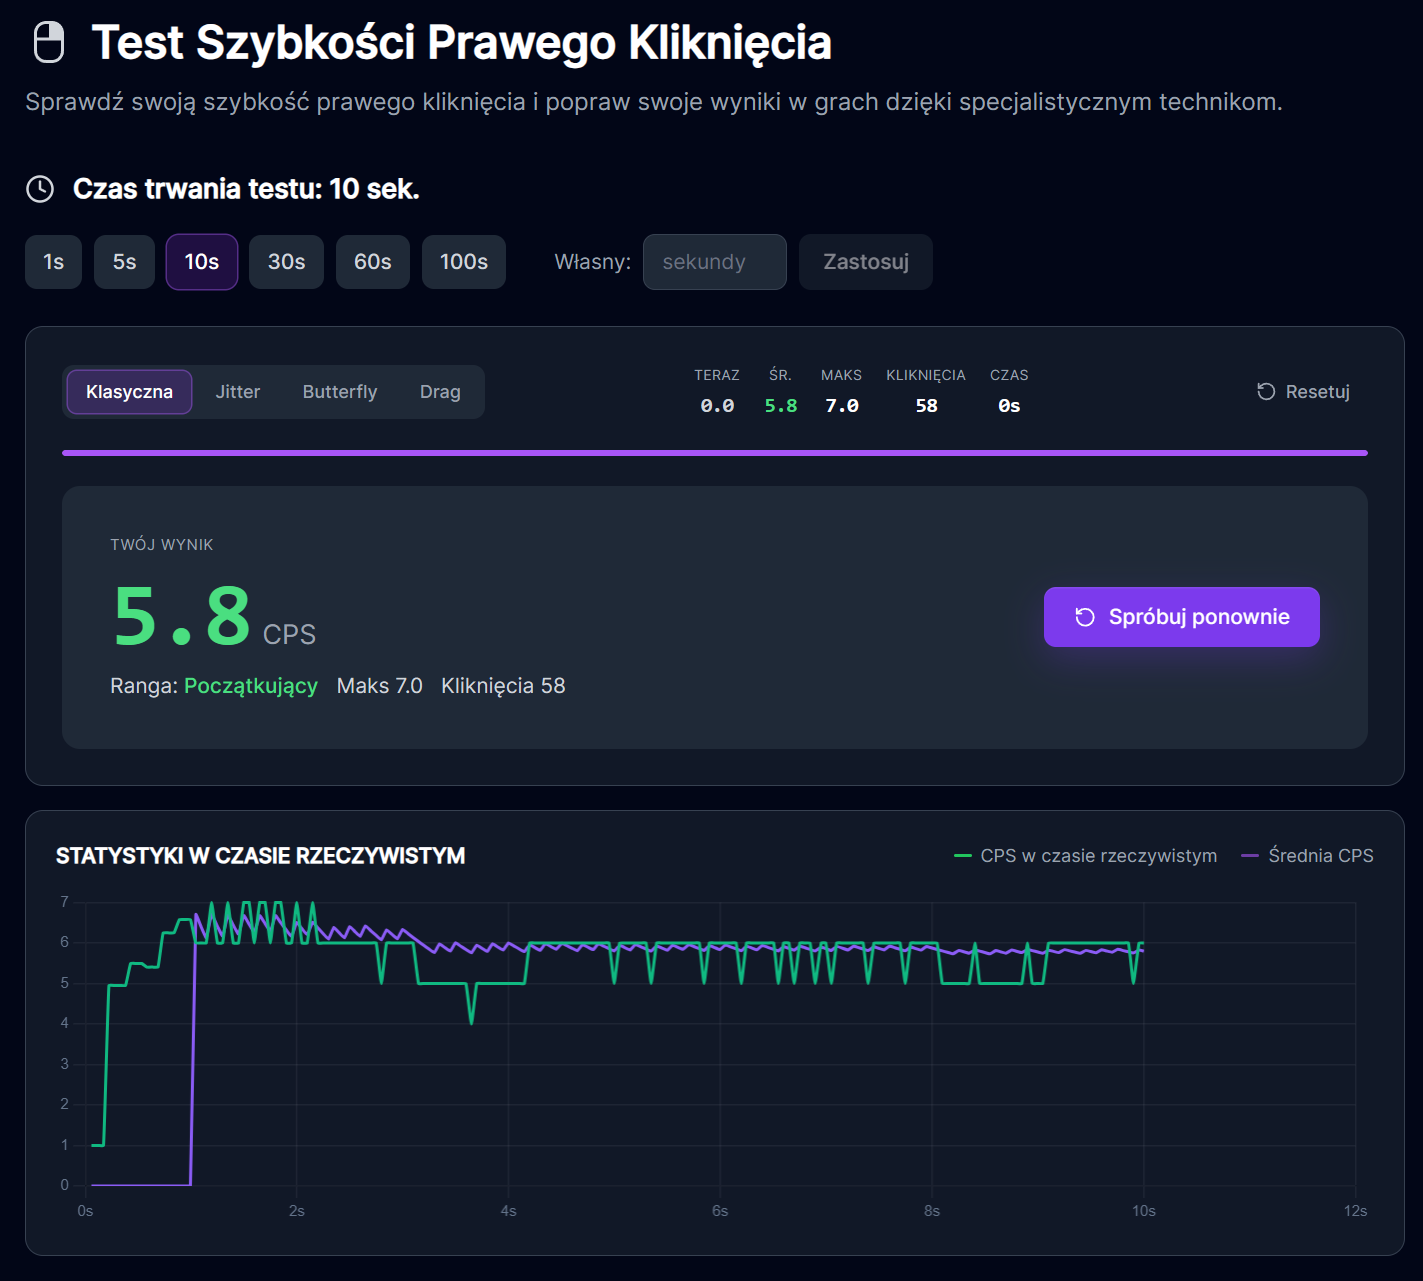
Task: Click the TWÓJ WYNIK heading
Action: (x=162, y=545)
